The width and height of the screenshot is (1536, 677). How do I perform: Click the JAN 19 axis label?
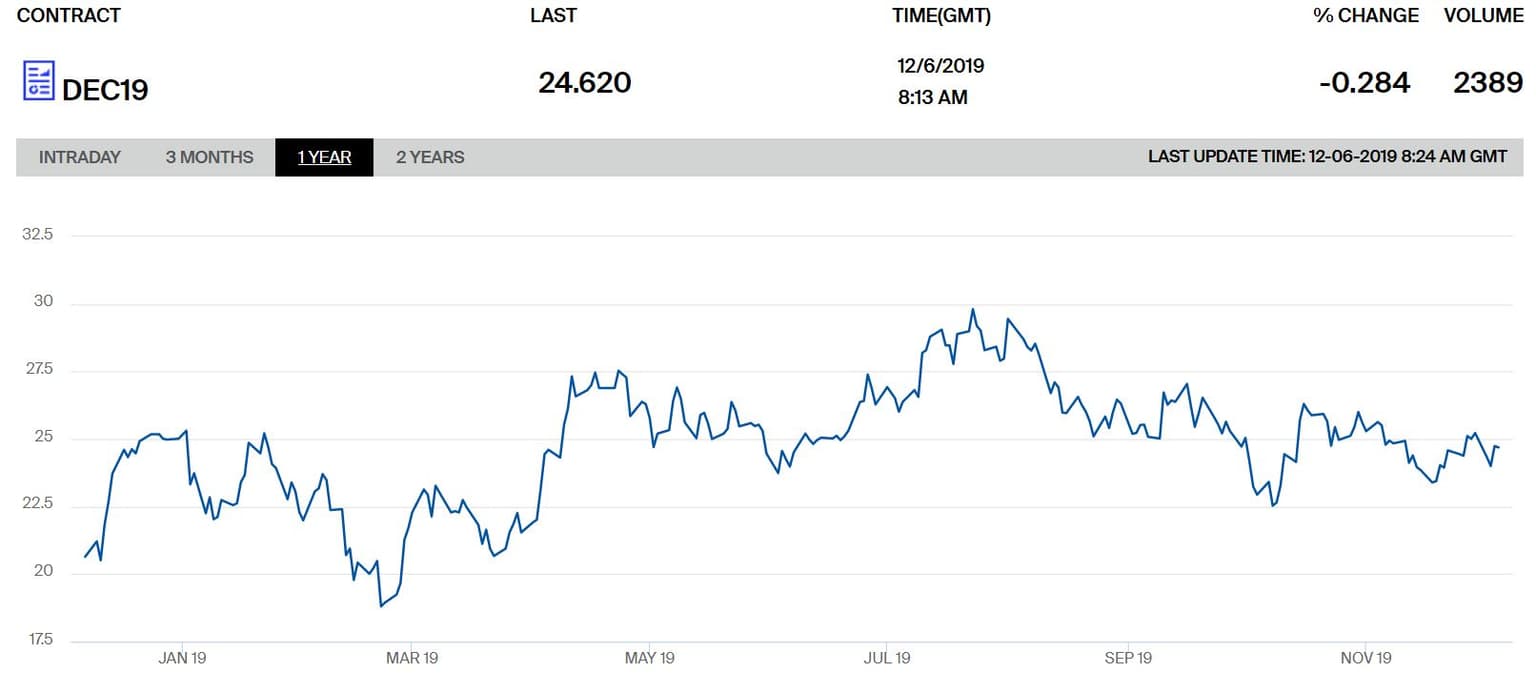coord(183,658)
